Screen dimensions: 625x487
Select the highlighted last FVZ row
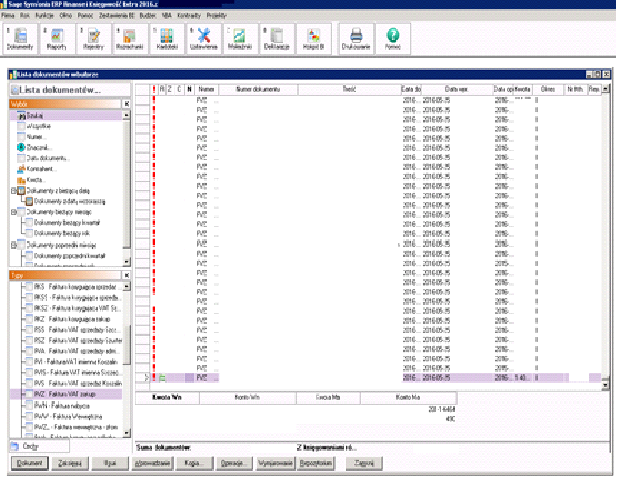click(x=300, y=378)
